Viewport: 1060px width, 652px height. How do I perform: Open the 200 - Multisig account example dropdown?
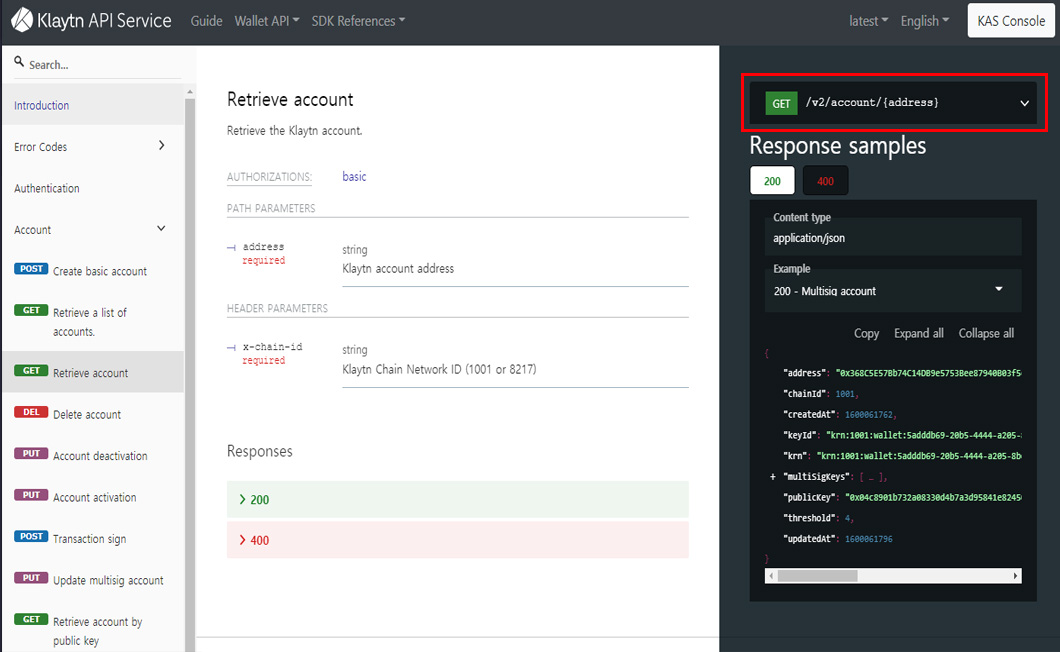coord(892,291)
